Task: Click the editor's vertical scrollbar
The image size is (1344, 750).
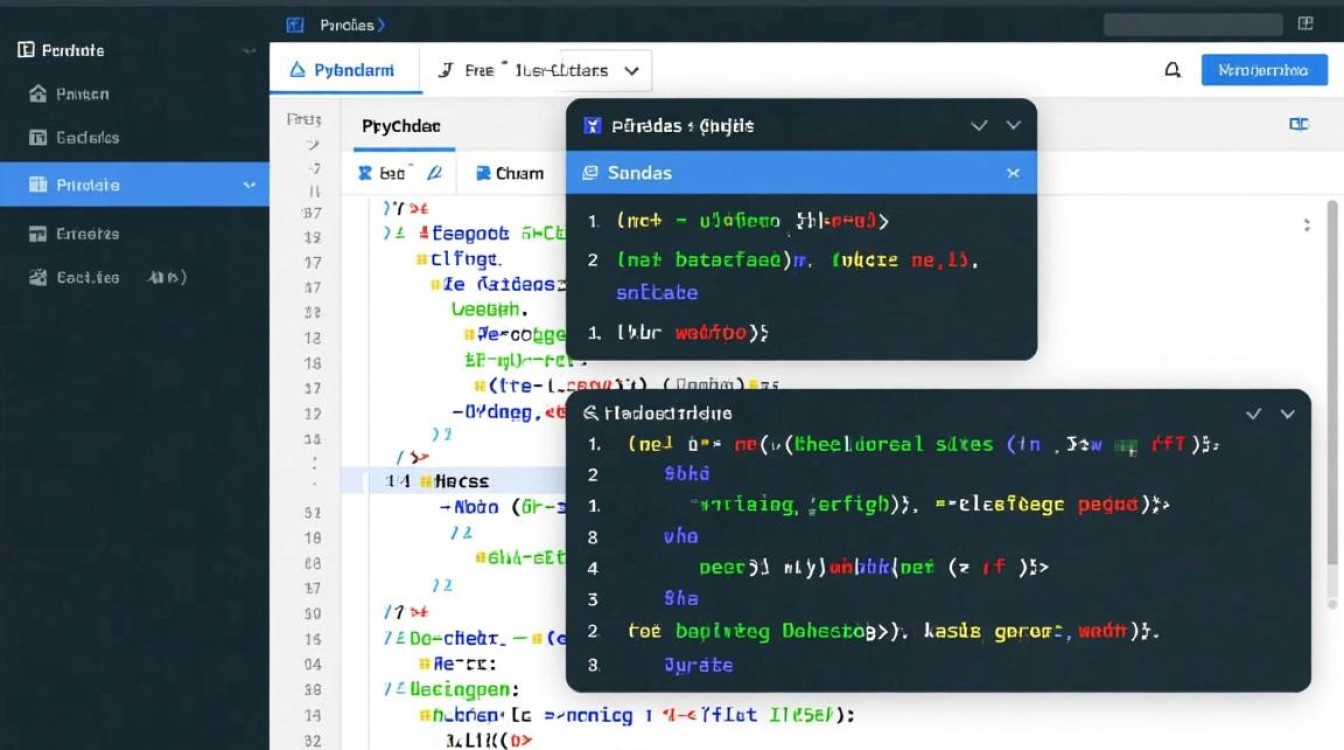Action: tap(1331, 400)
